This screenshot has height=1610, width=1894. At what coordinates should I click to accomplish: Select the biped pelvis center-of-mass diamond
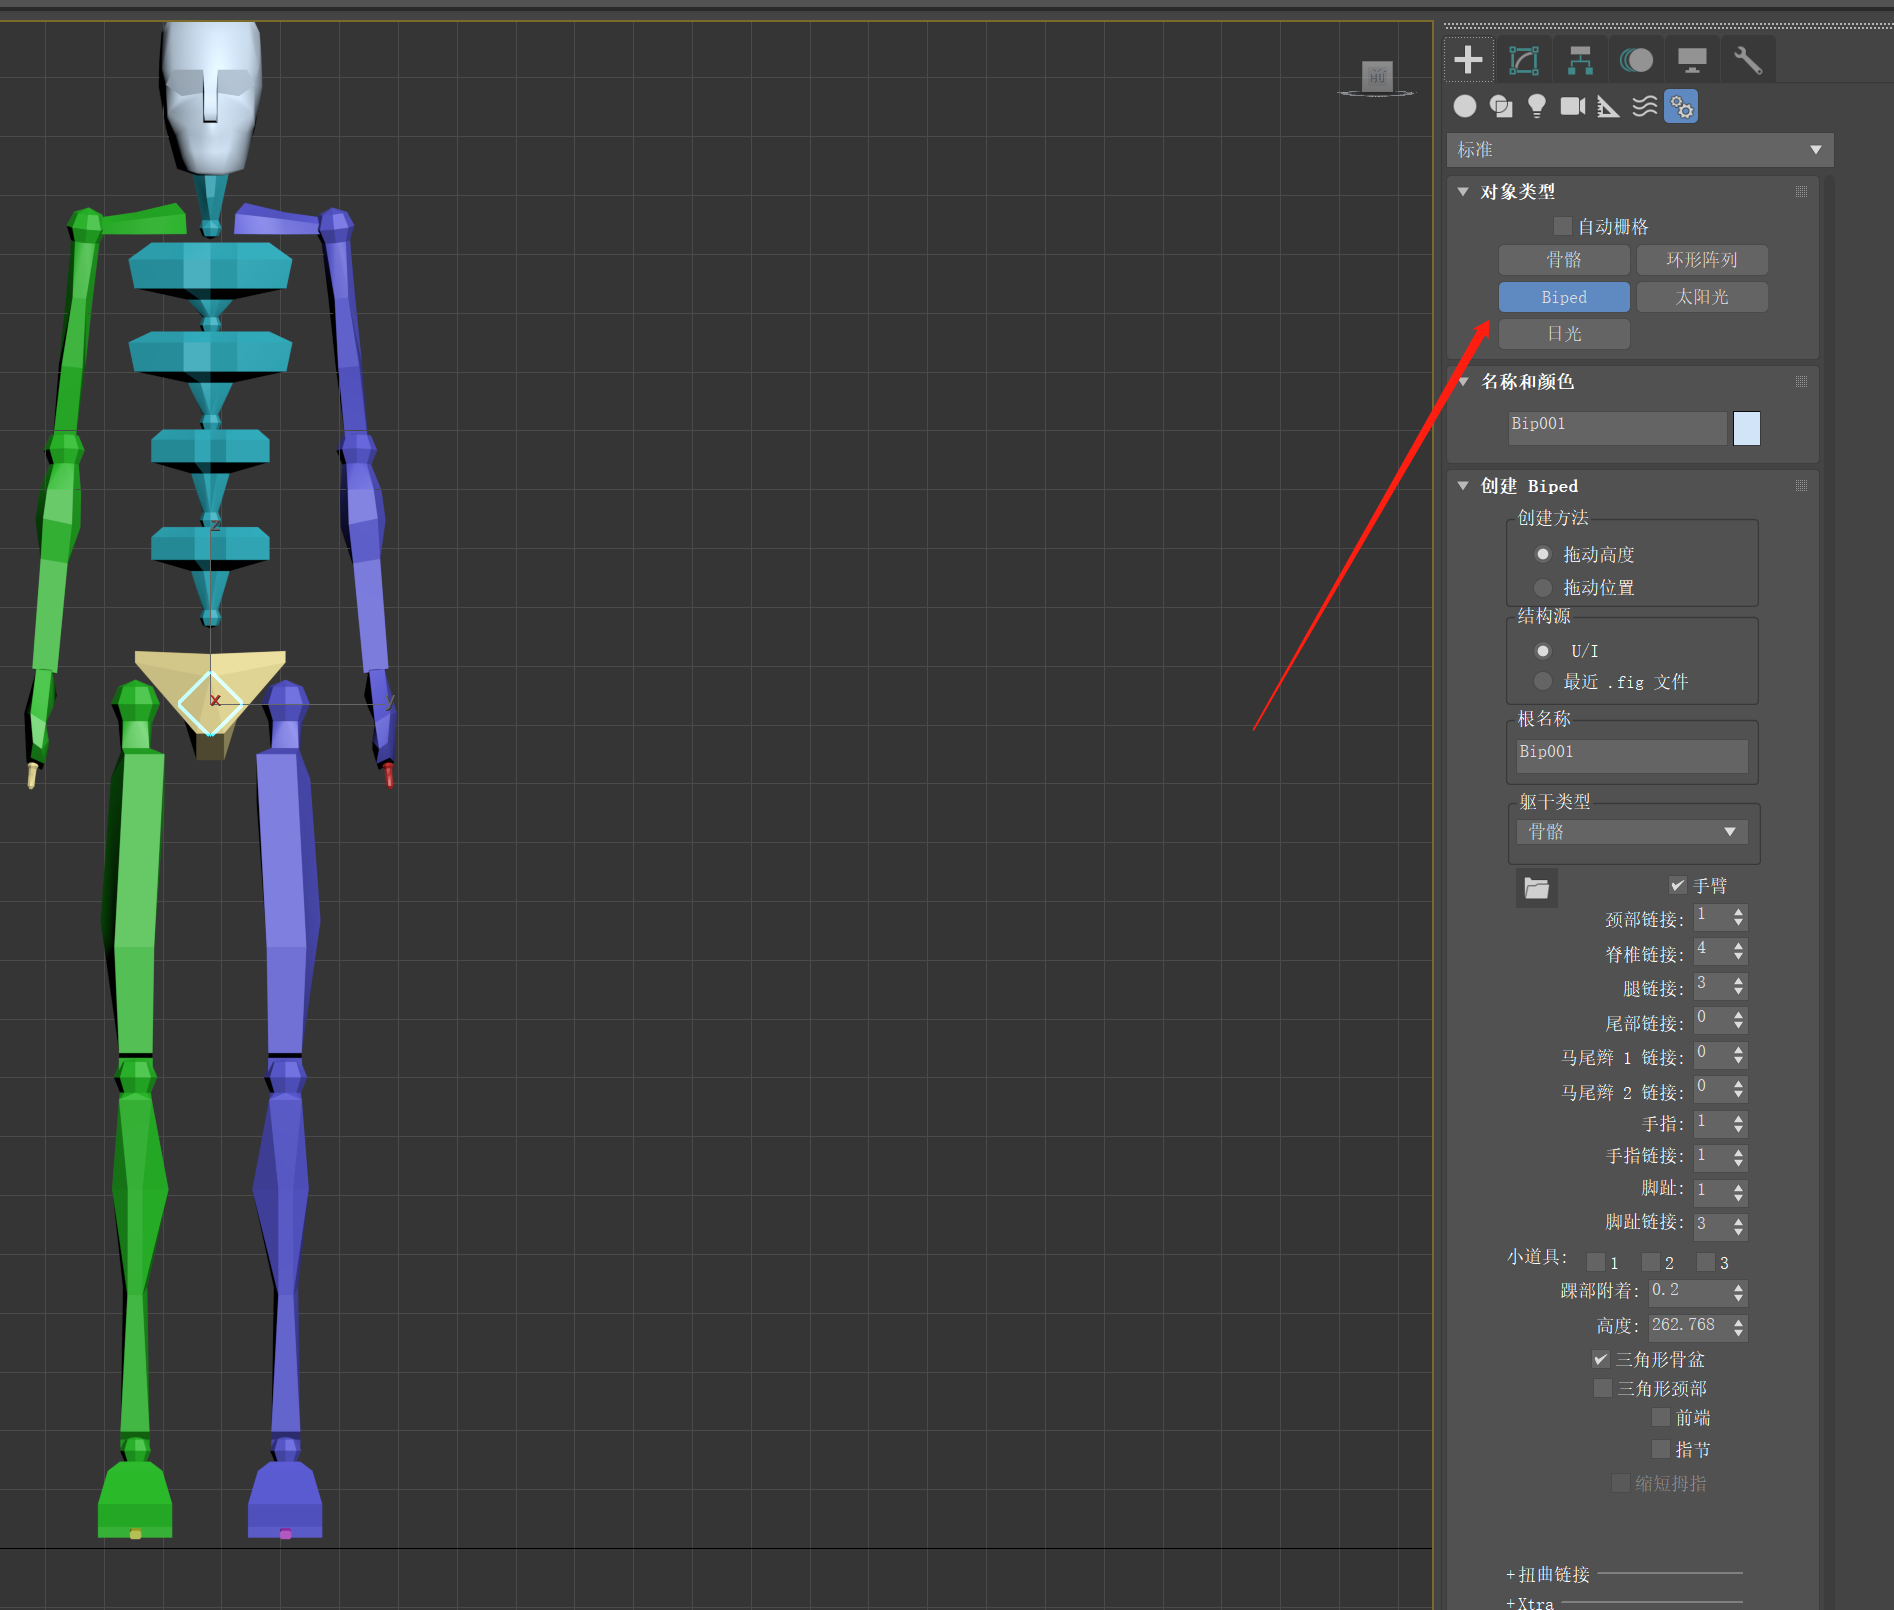click(211, 703)
